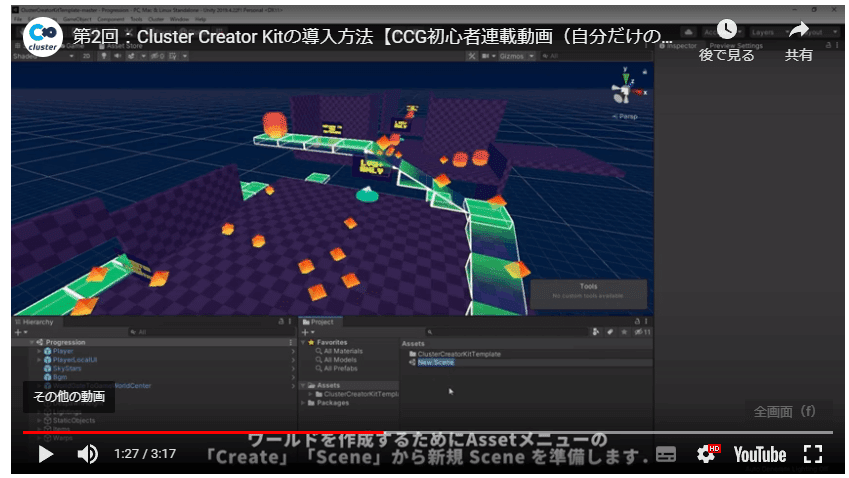Toggle the Hierarchy panel lock
This screenshot has width=849, height=478.
point(281,322)
